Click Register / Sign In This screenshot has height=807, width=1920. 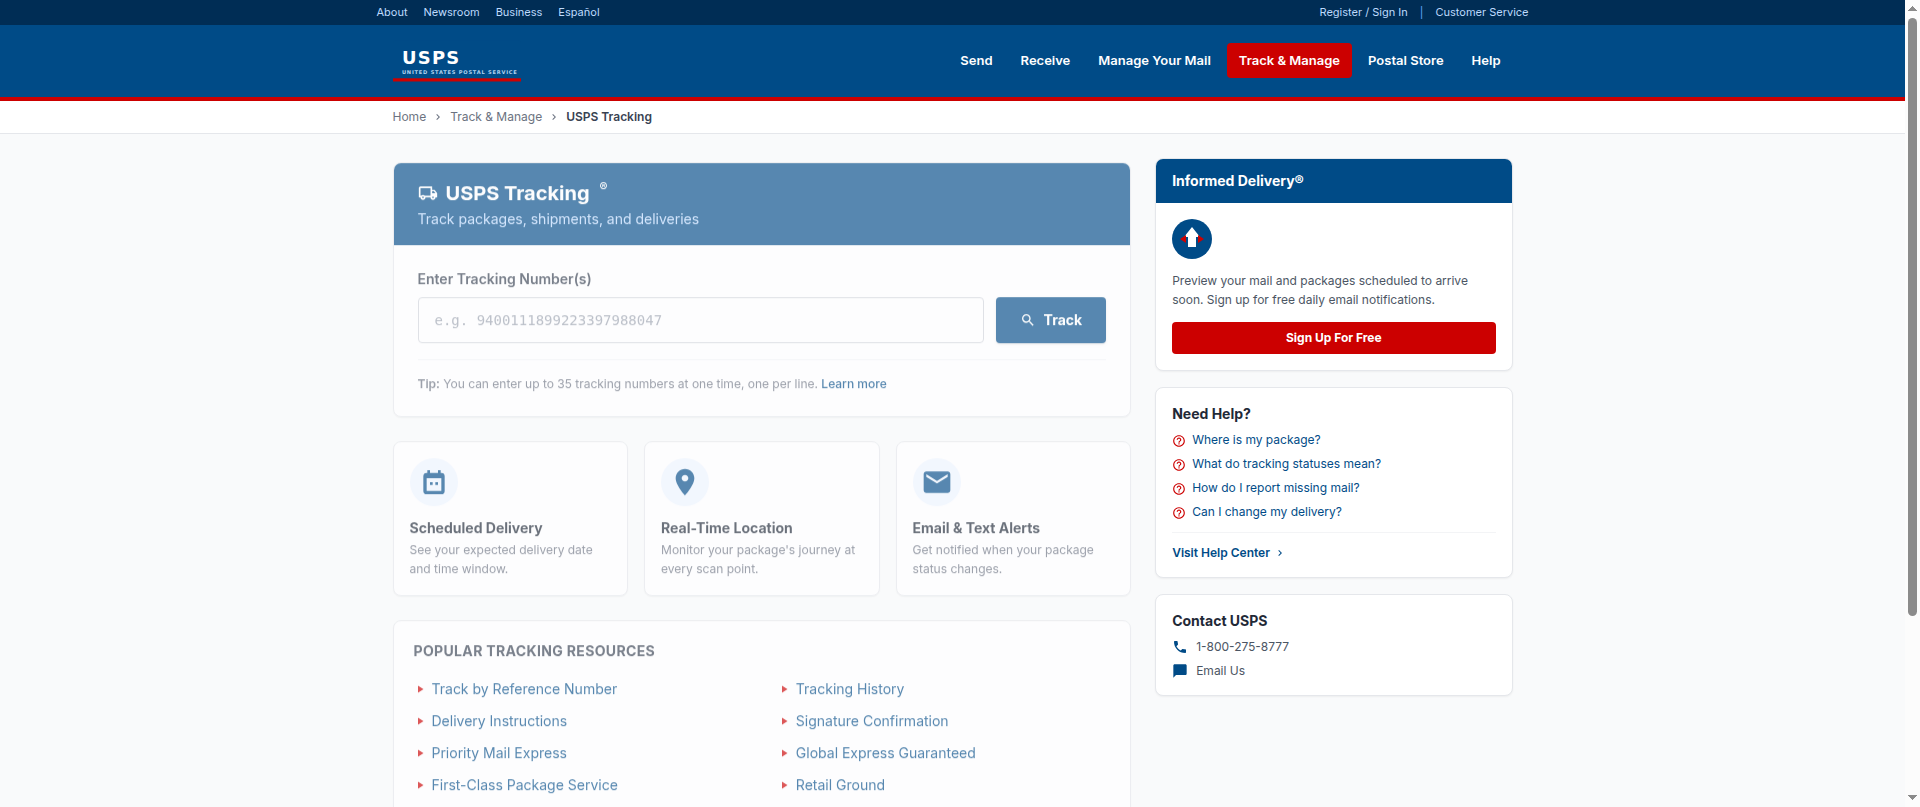click(1363, 12)
